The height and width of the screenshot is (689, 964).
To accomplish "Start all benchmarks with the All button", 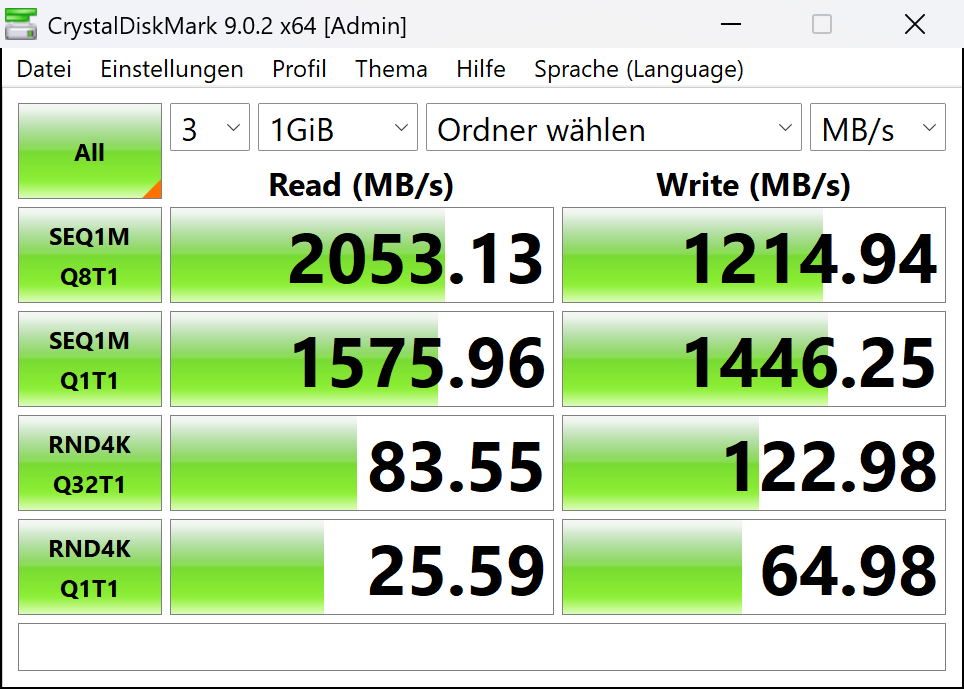I will [89, 152].
